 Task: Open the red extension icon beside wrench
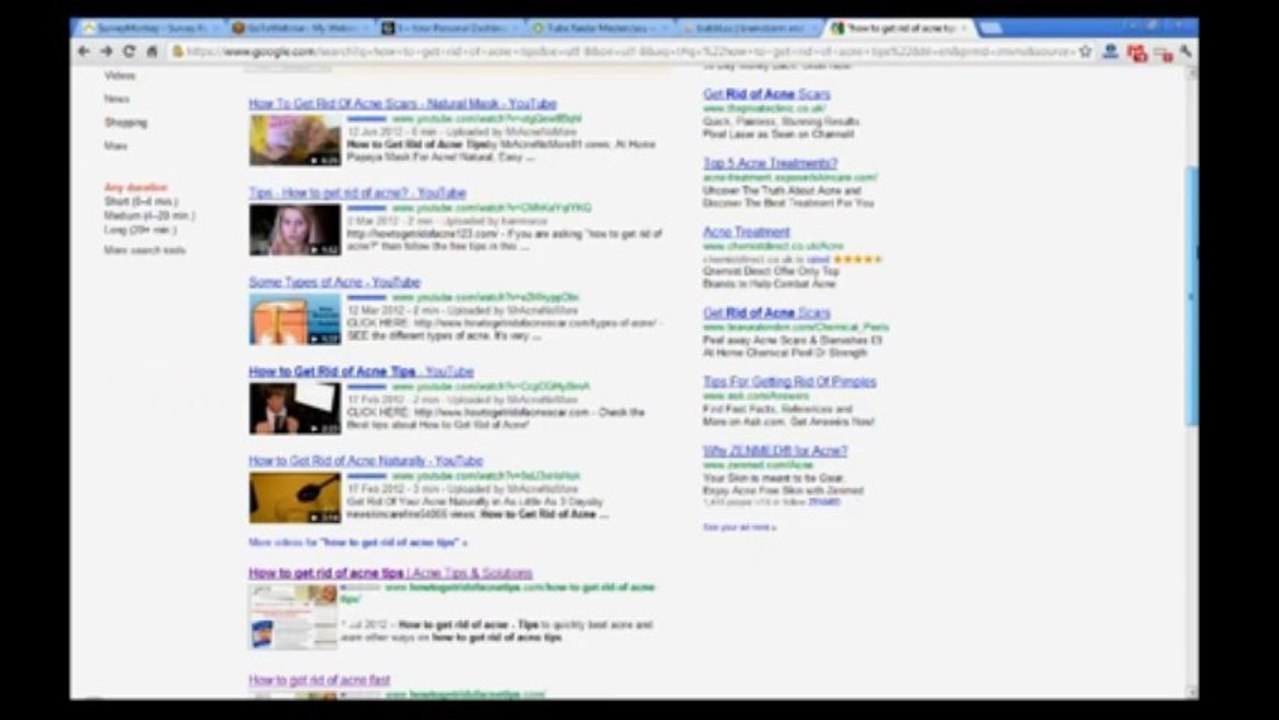1162,52
